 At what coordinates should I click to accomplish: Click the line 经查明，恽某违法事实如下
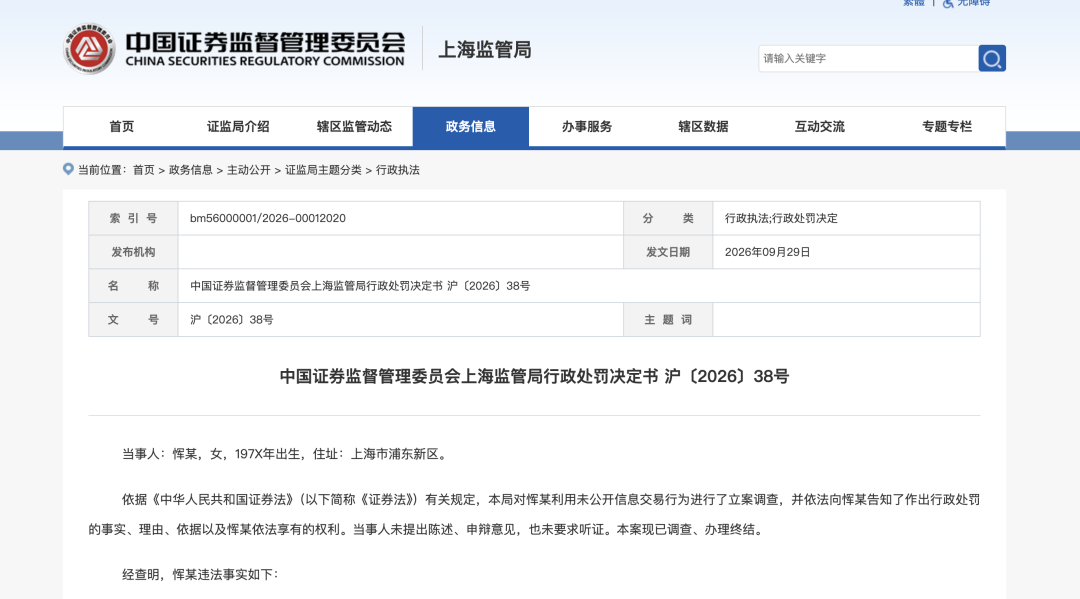[x=200, y=574]
